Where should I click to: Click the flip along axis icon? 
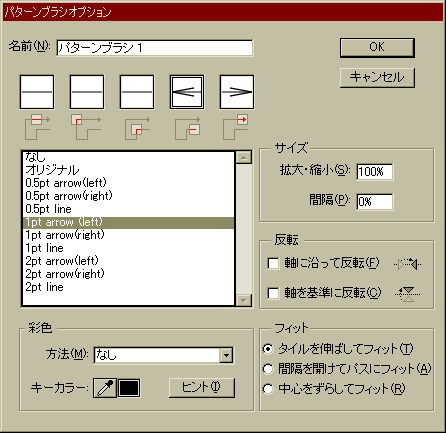pyautogui.click(x=407, y=264)
